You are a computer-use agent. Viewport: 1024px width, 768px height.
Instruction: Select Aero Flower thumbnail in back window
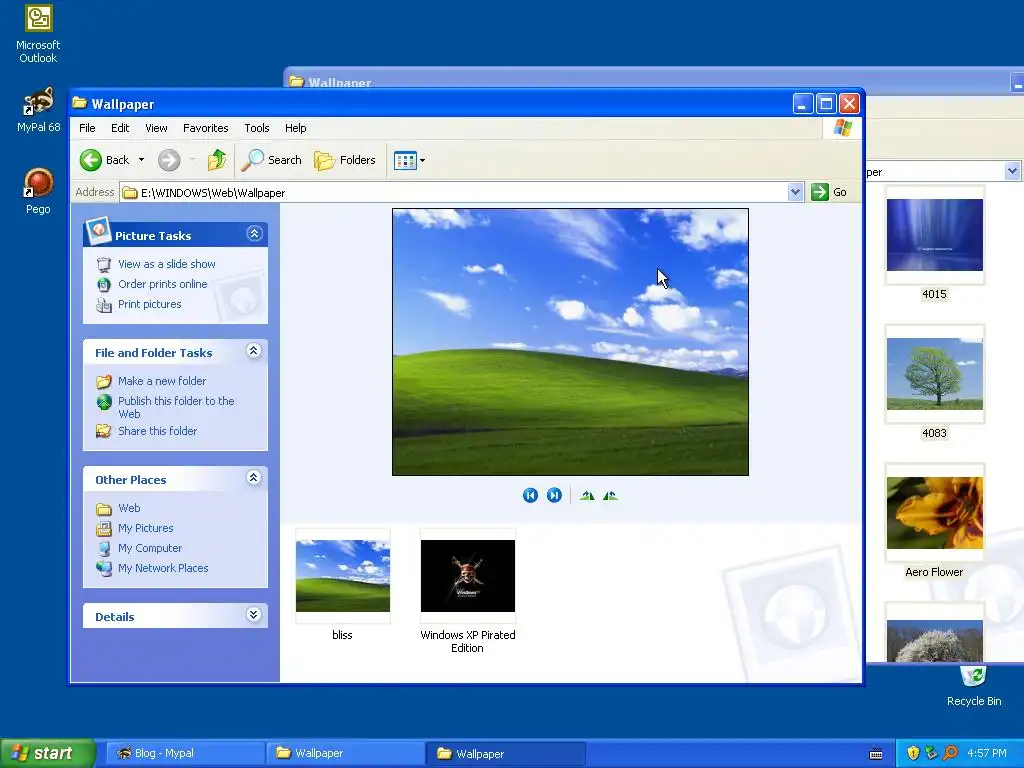(935, 513)
